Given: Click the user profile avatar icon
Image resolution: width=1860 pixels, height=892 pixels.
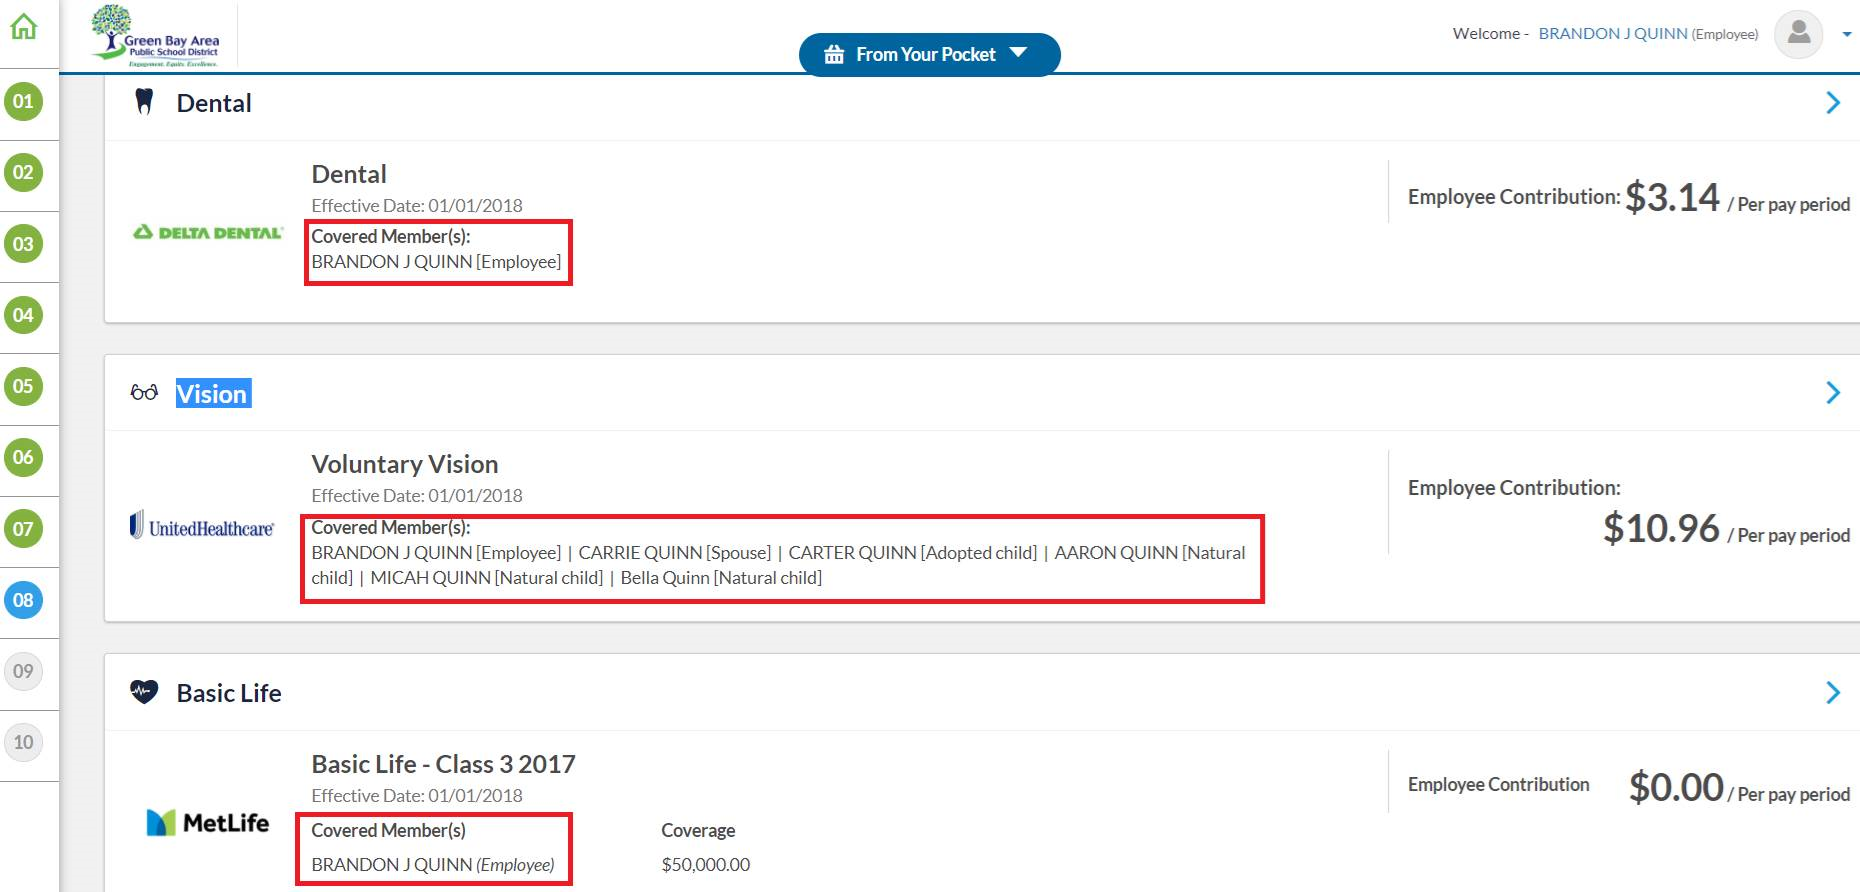Looking at the screenshot, I should [1797, 34].
